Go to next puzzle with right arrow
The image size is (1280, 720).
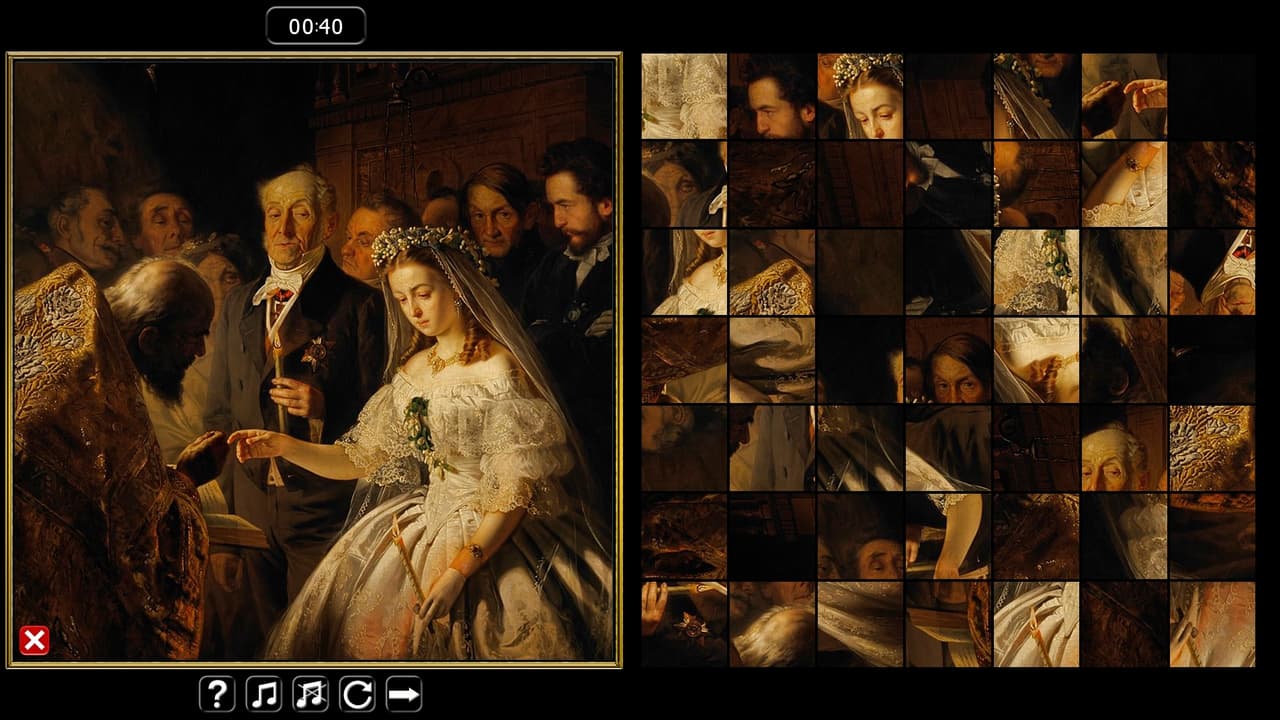coord(404,693)
